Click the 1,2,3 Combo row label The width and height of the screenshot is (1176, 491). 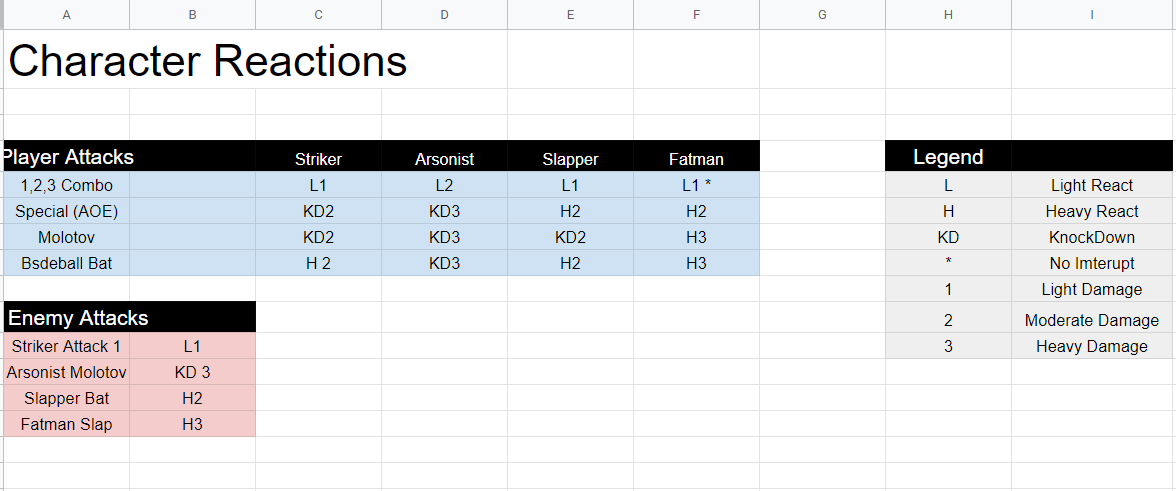pyautogui.click(x=66, y=185)
